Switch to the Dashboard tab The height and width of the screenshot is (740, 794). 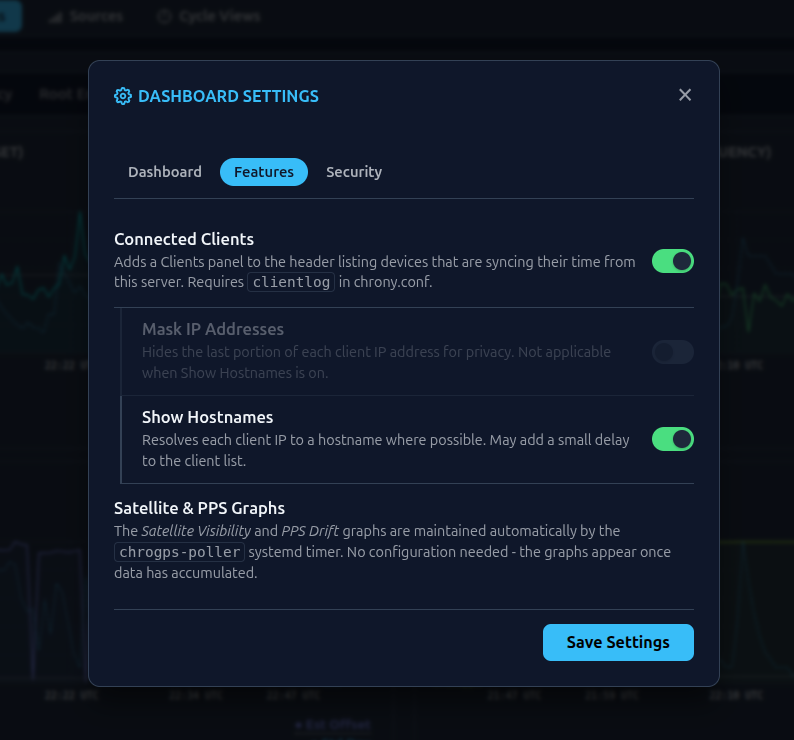click(x=165, y=172)
